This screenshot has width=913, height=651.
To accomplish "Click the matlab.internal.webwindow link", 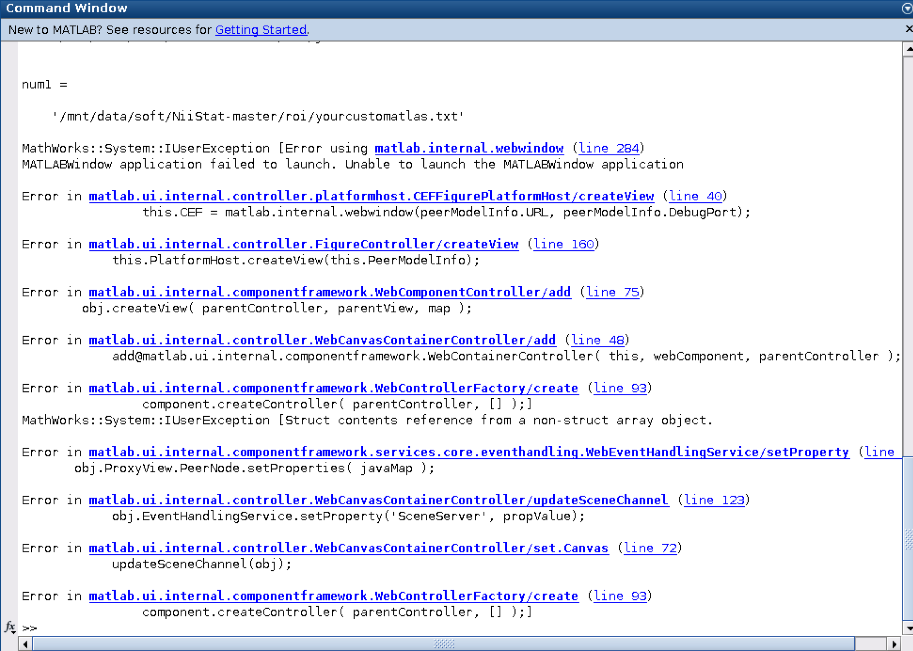I will tap(469, 148).
